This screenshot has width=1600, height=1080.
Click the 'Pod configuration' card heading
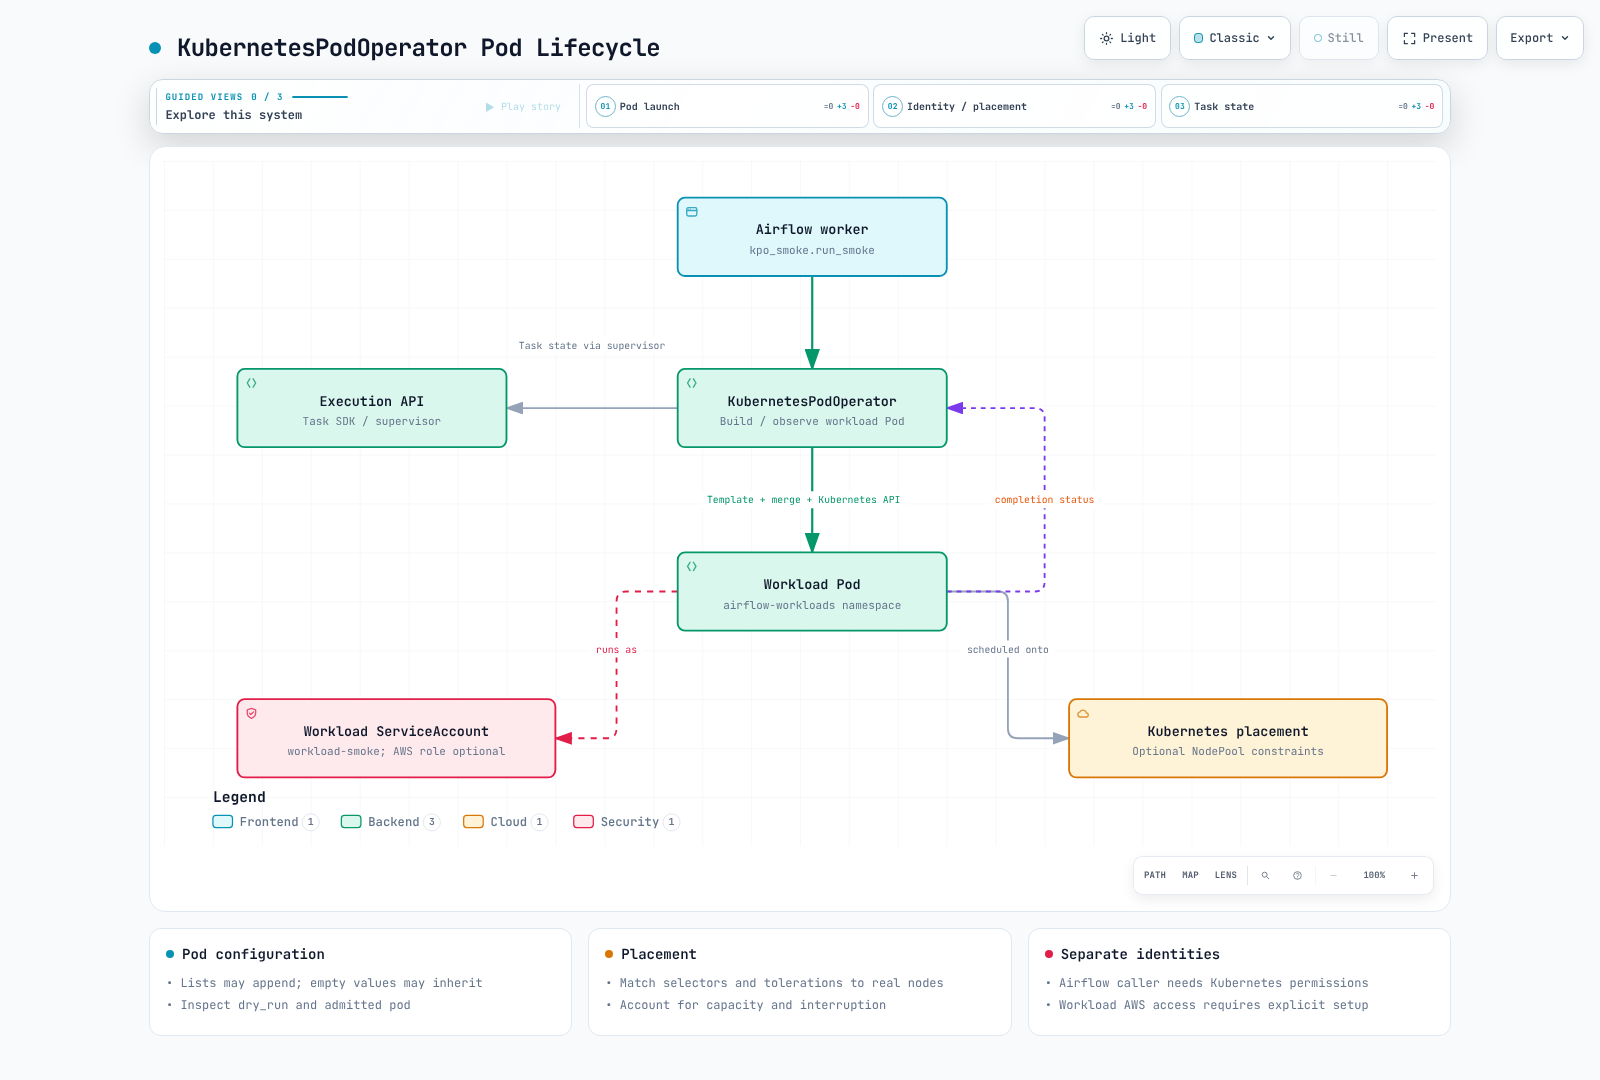253,954
